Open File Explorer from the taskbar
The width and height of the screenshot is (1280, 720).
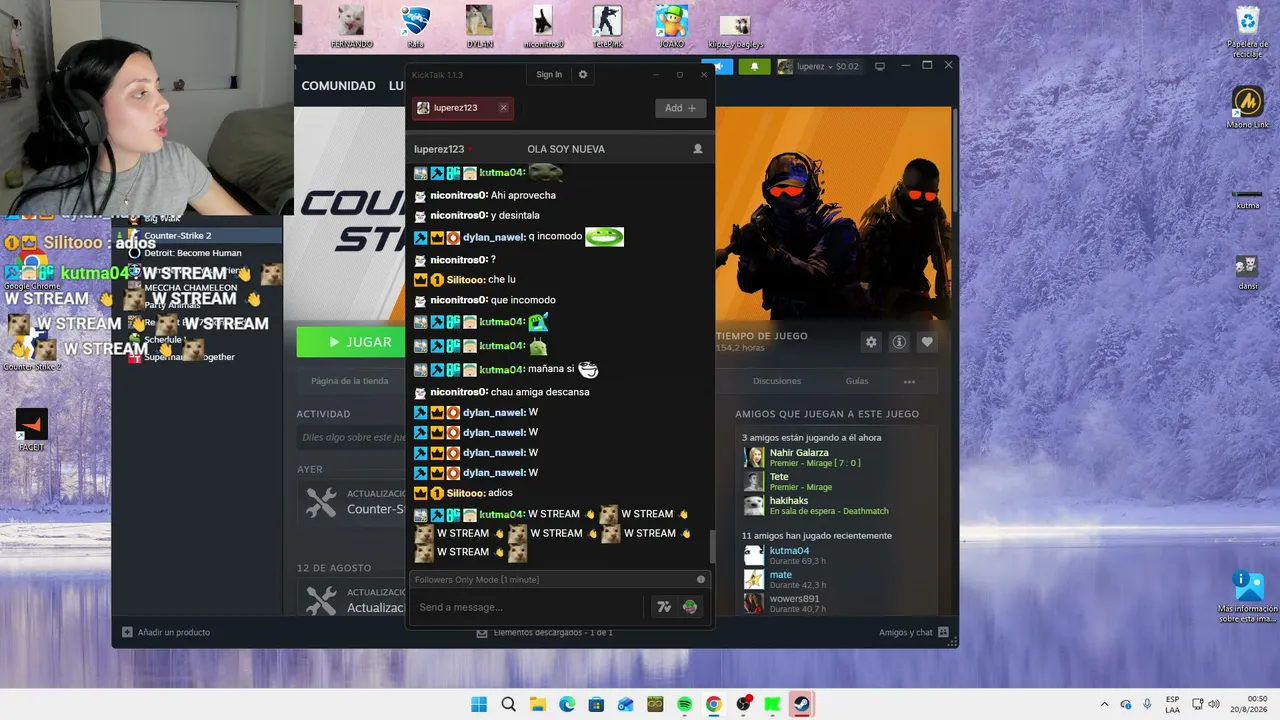(537, 704)
